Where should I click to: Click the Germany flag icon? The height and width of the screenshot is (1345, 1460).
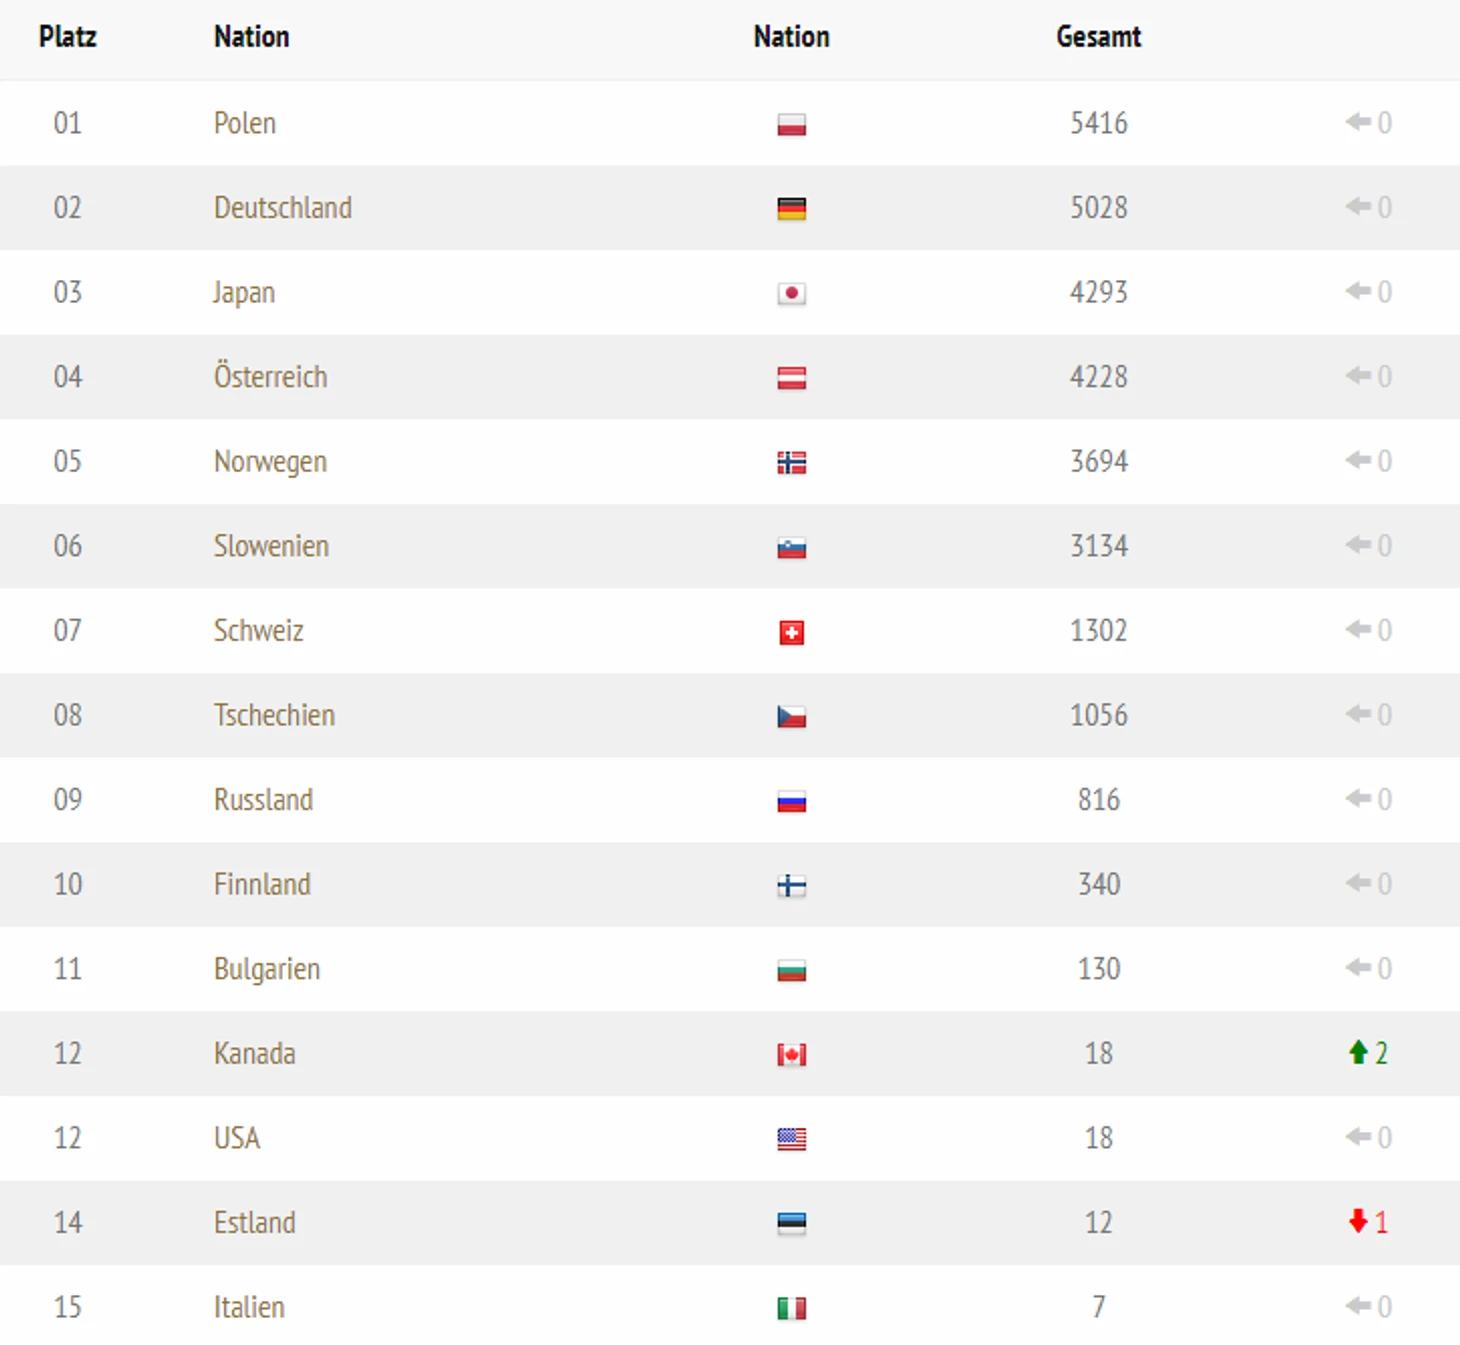click(x=791, y=209)
